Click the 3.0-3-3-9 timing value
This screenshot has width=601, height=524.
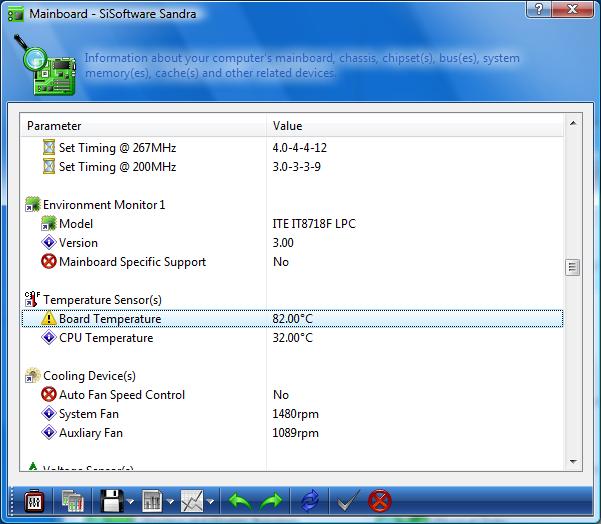coord(297,167)
